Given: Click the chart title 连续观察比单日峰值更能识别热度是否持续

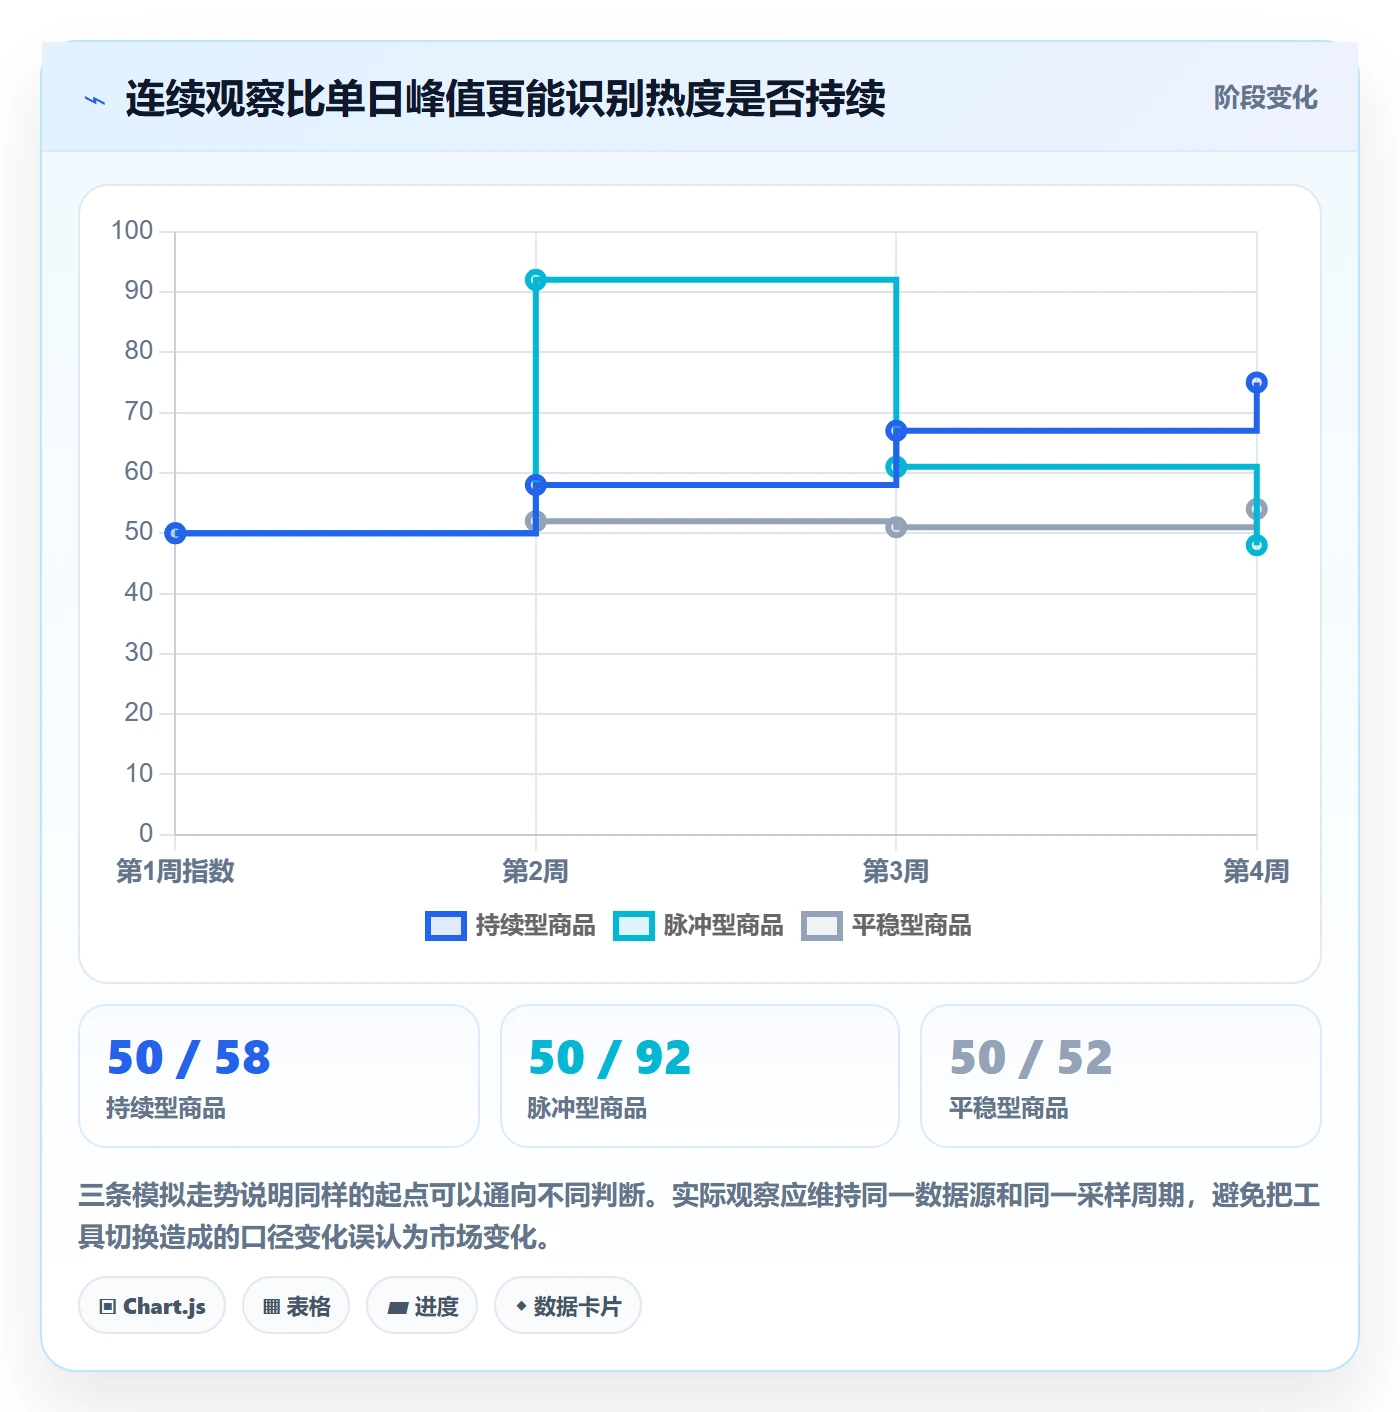Looking at the screenshot, I should point(505,99).
